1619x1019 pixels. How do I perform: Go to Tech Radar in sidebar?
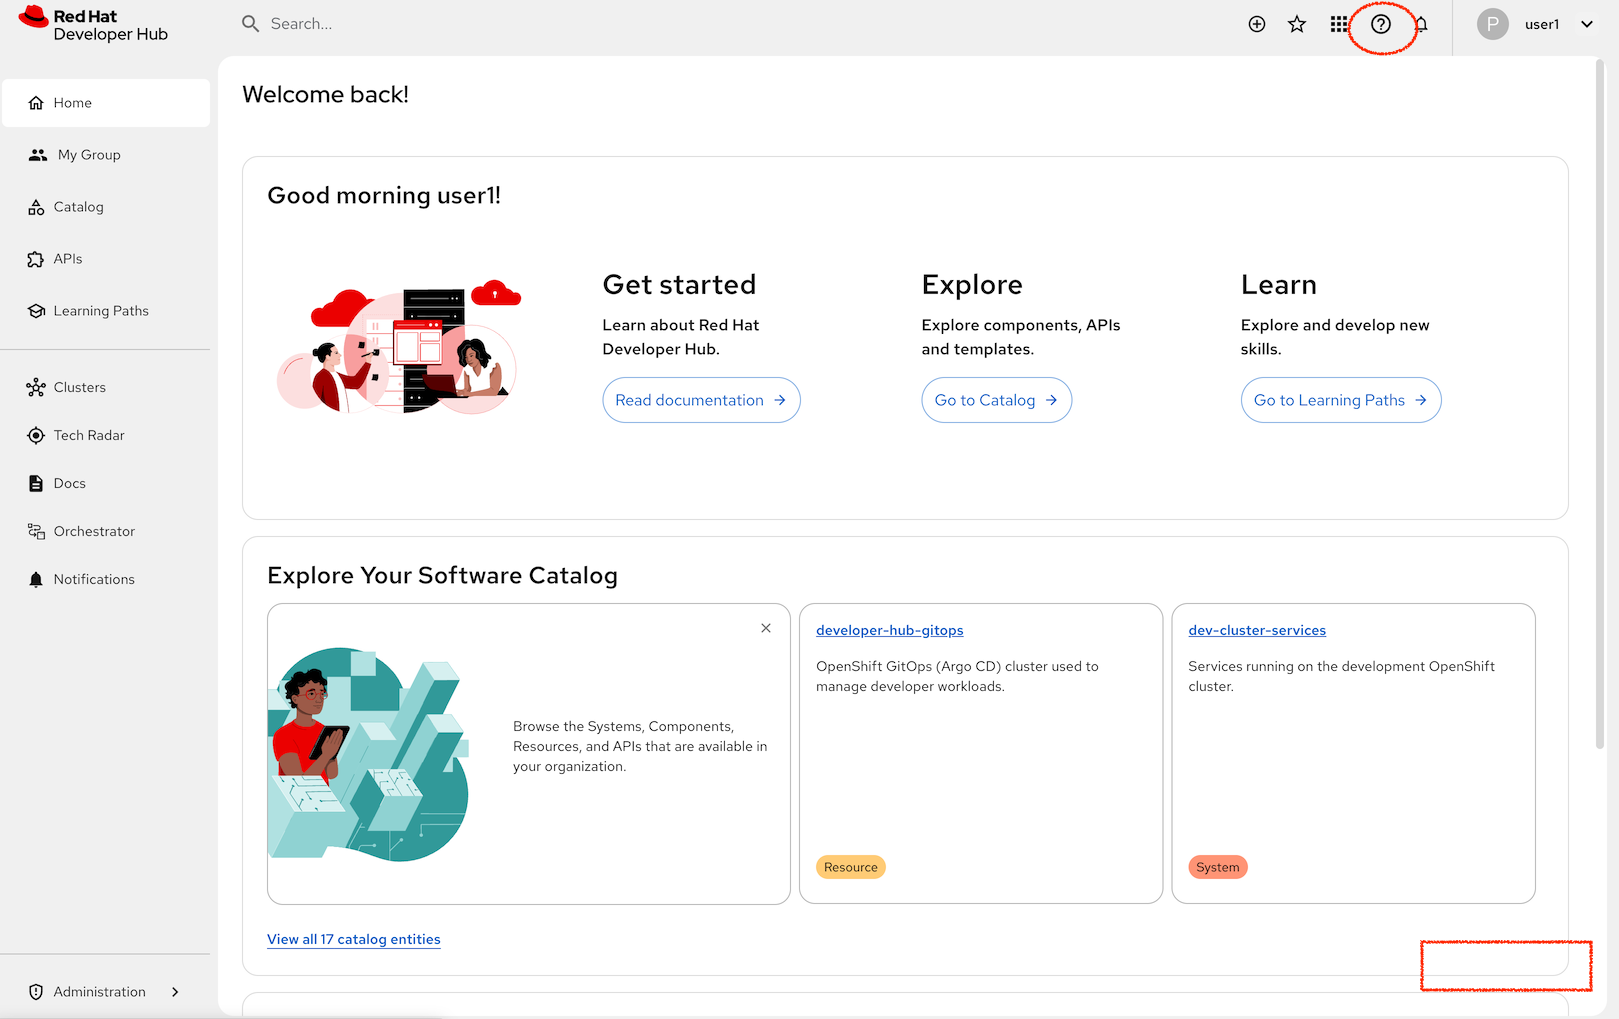pos(88,435)
